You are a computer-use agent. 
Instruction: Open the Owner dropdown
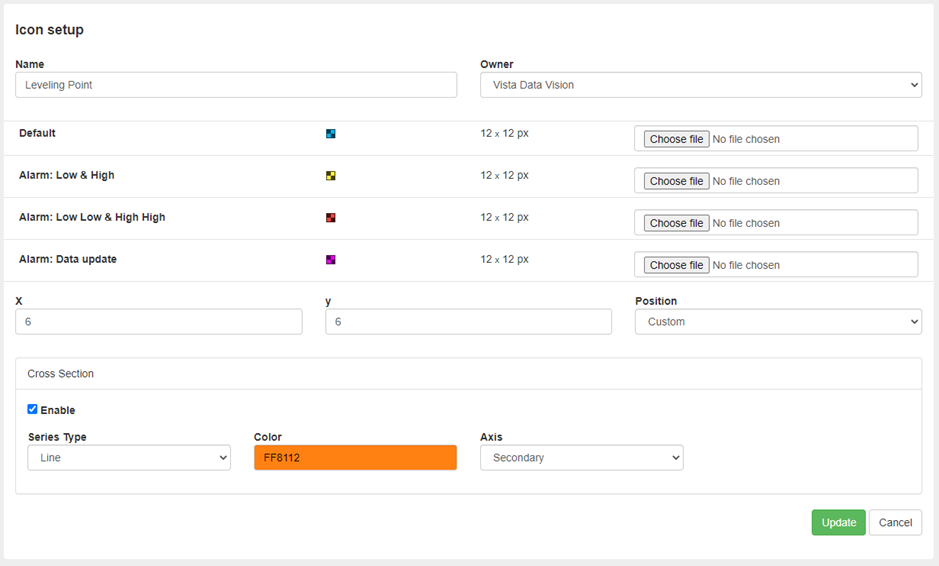pyautogui.click(x=701, y=85)
